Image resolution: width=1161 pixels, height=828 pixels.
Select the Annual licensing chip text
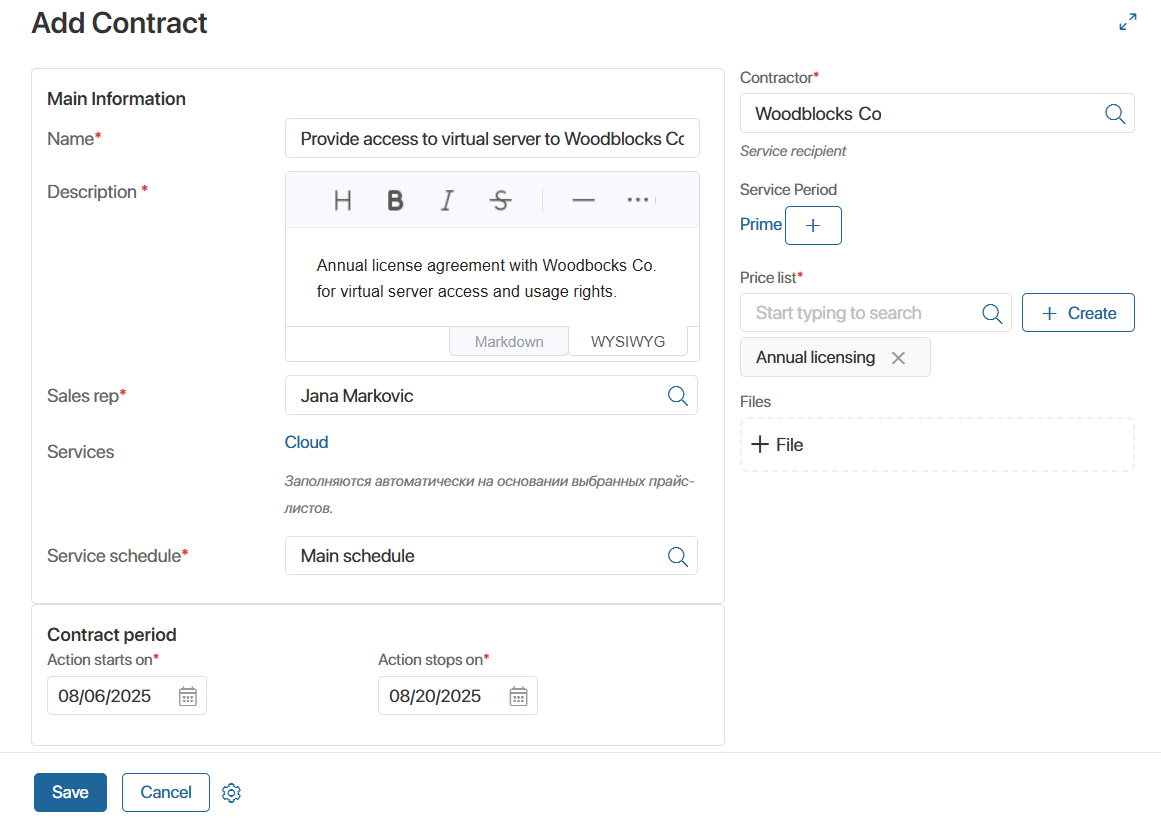815,358
